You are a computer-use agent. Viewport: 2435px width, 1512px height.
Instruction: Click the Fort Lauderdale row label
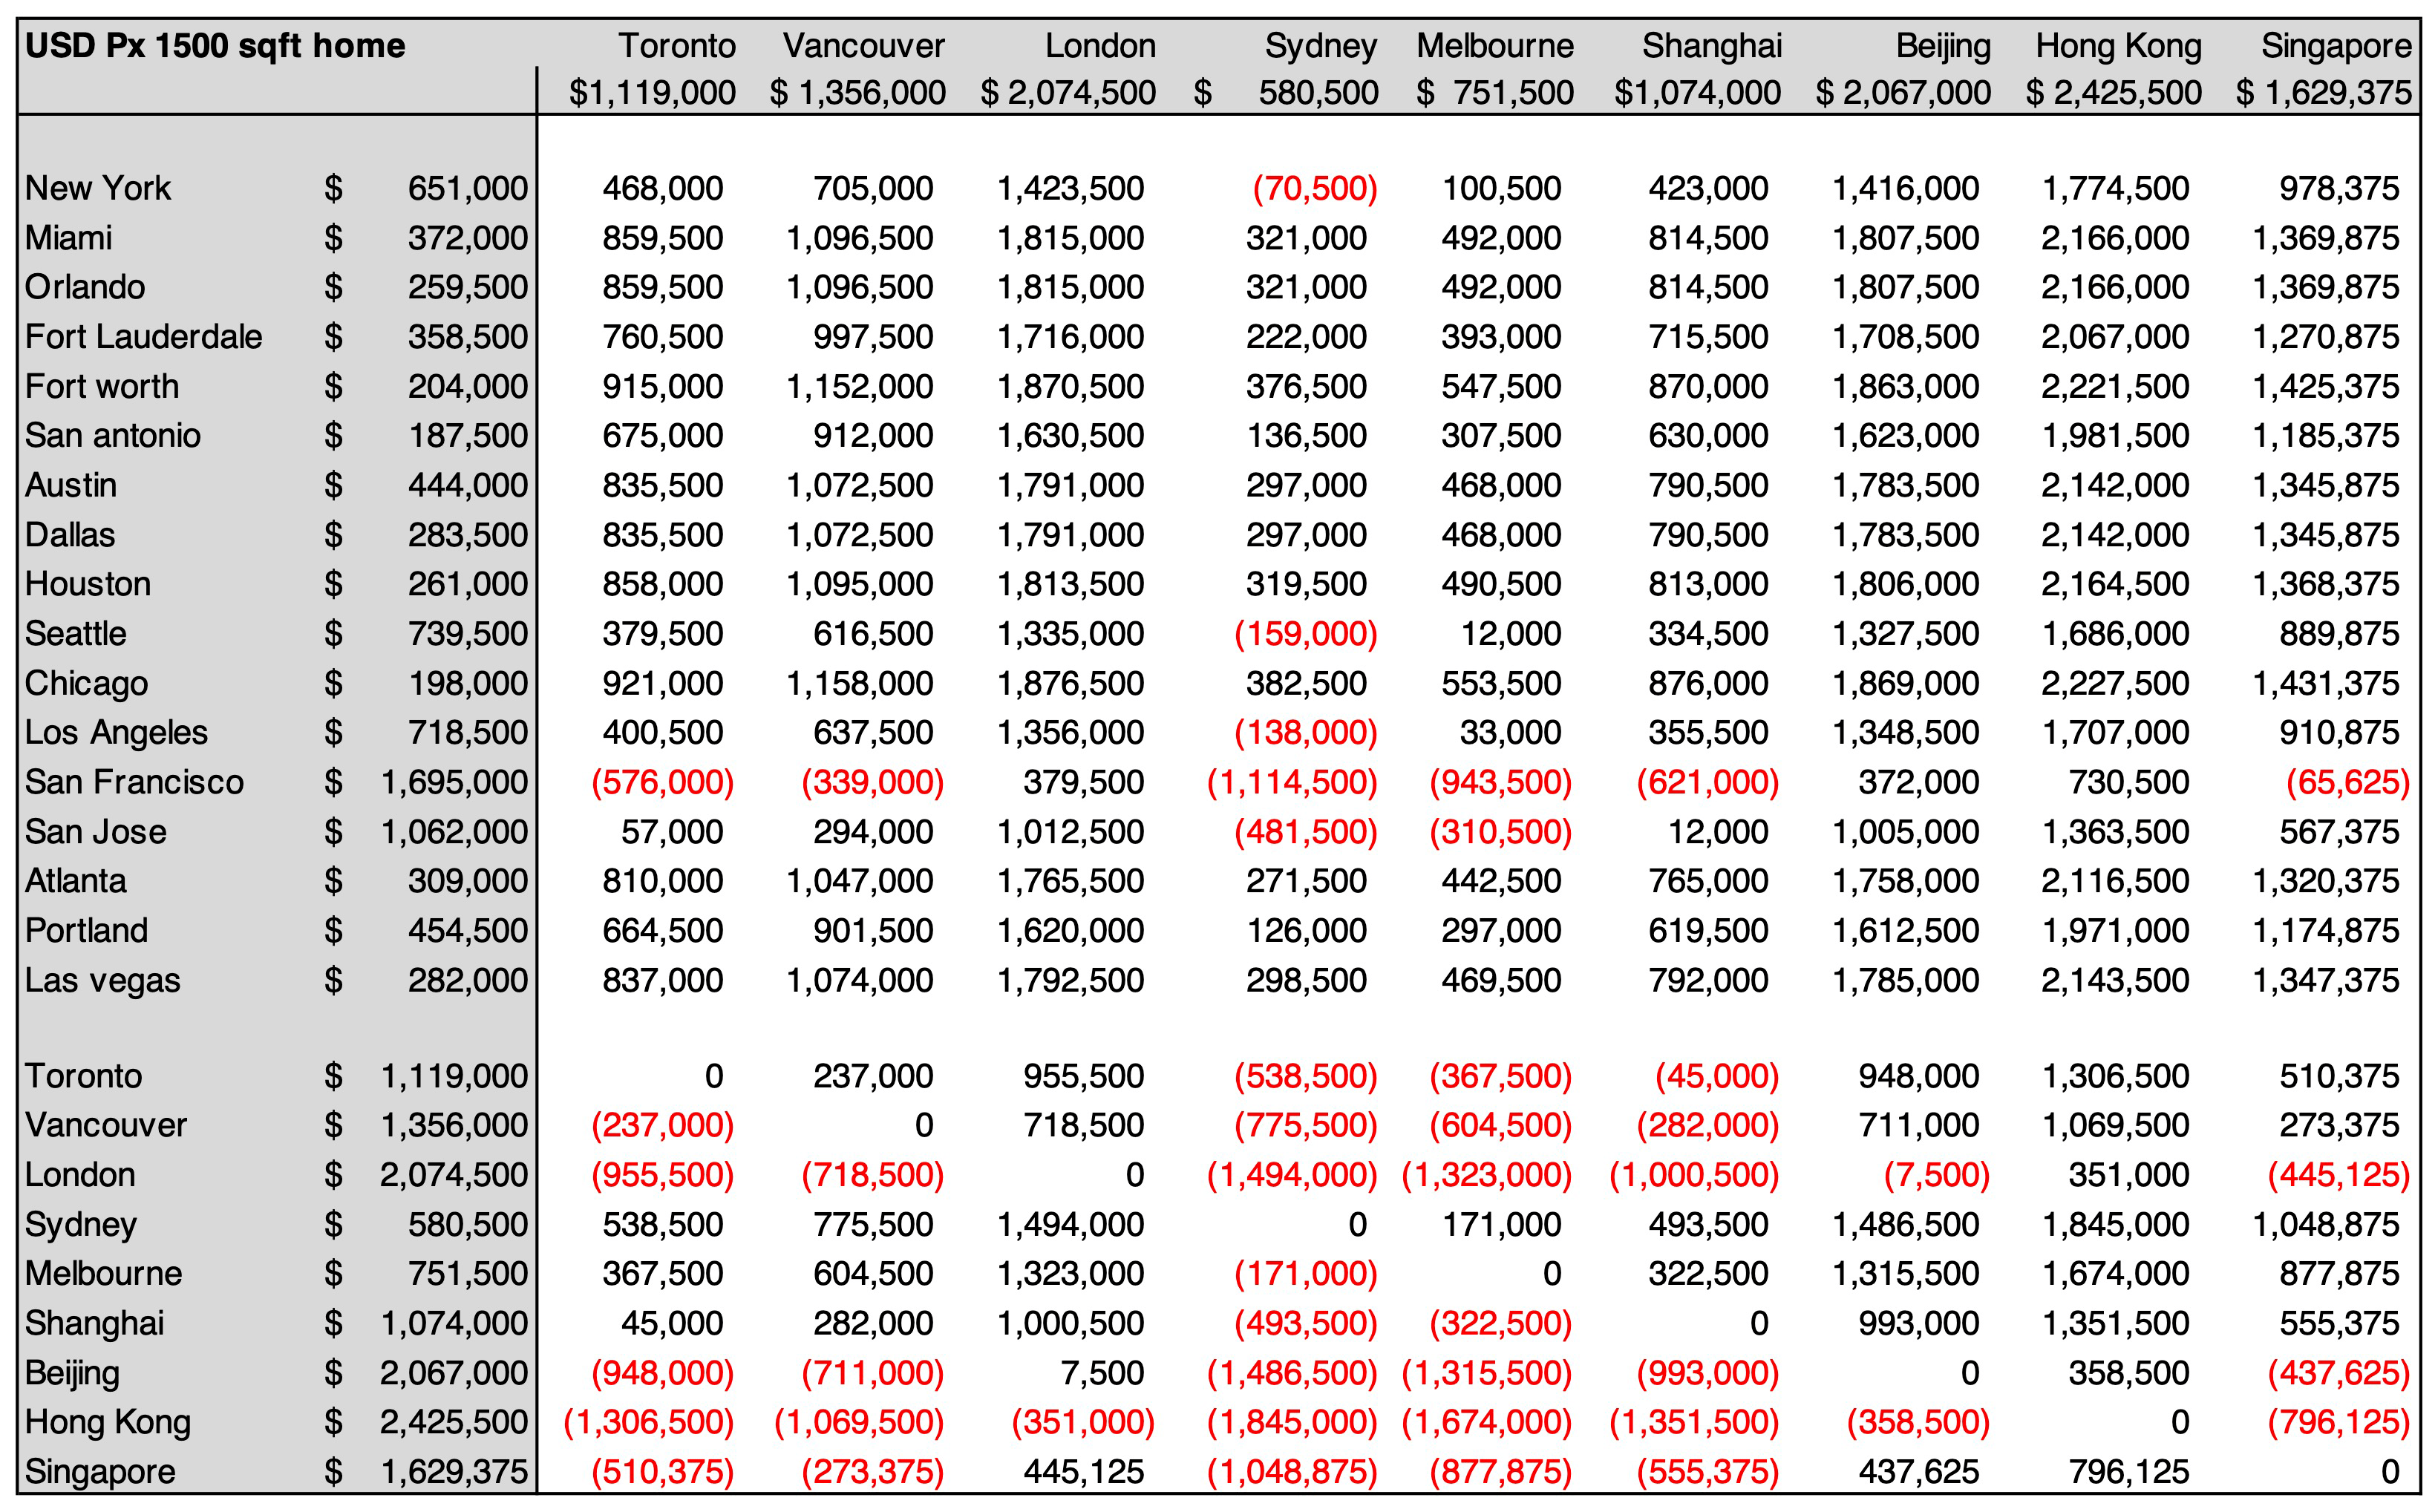click(143, 337)
